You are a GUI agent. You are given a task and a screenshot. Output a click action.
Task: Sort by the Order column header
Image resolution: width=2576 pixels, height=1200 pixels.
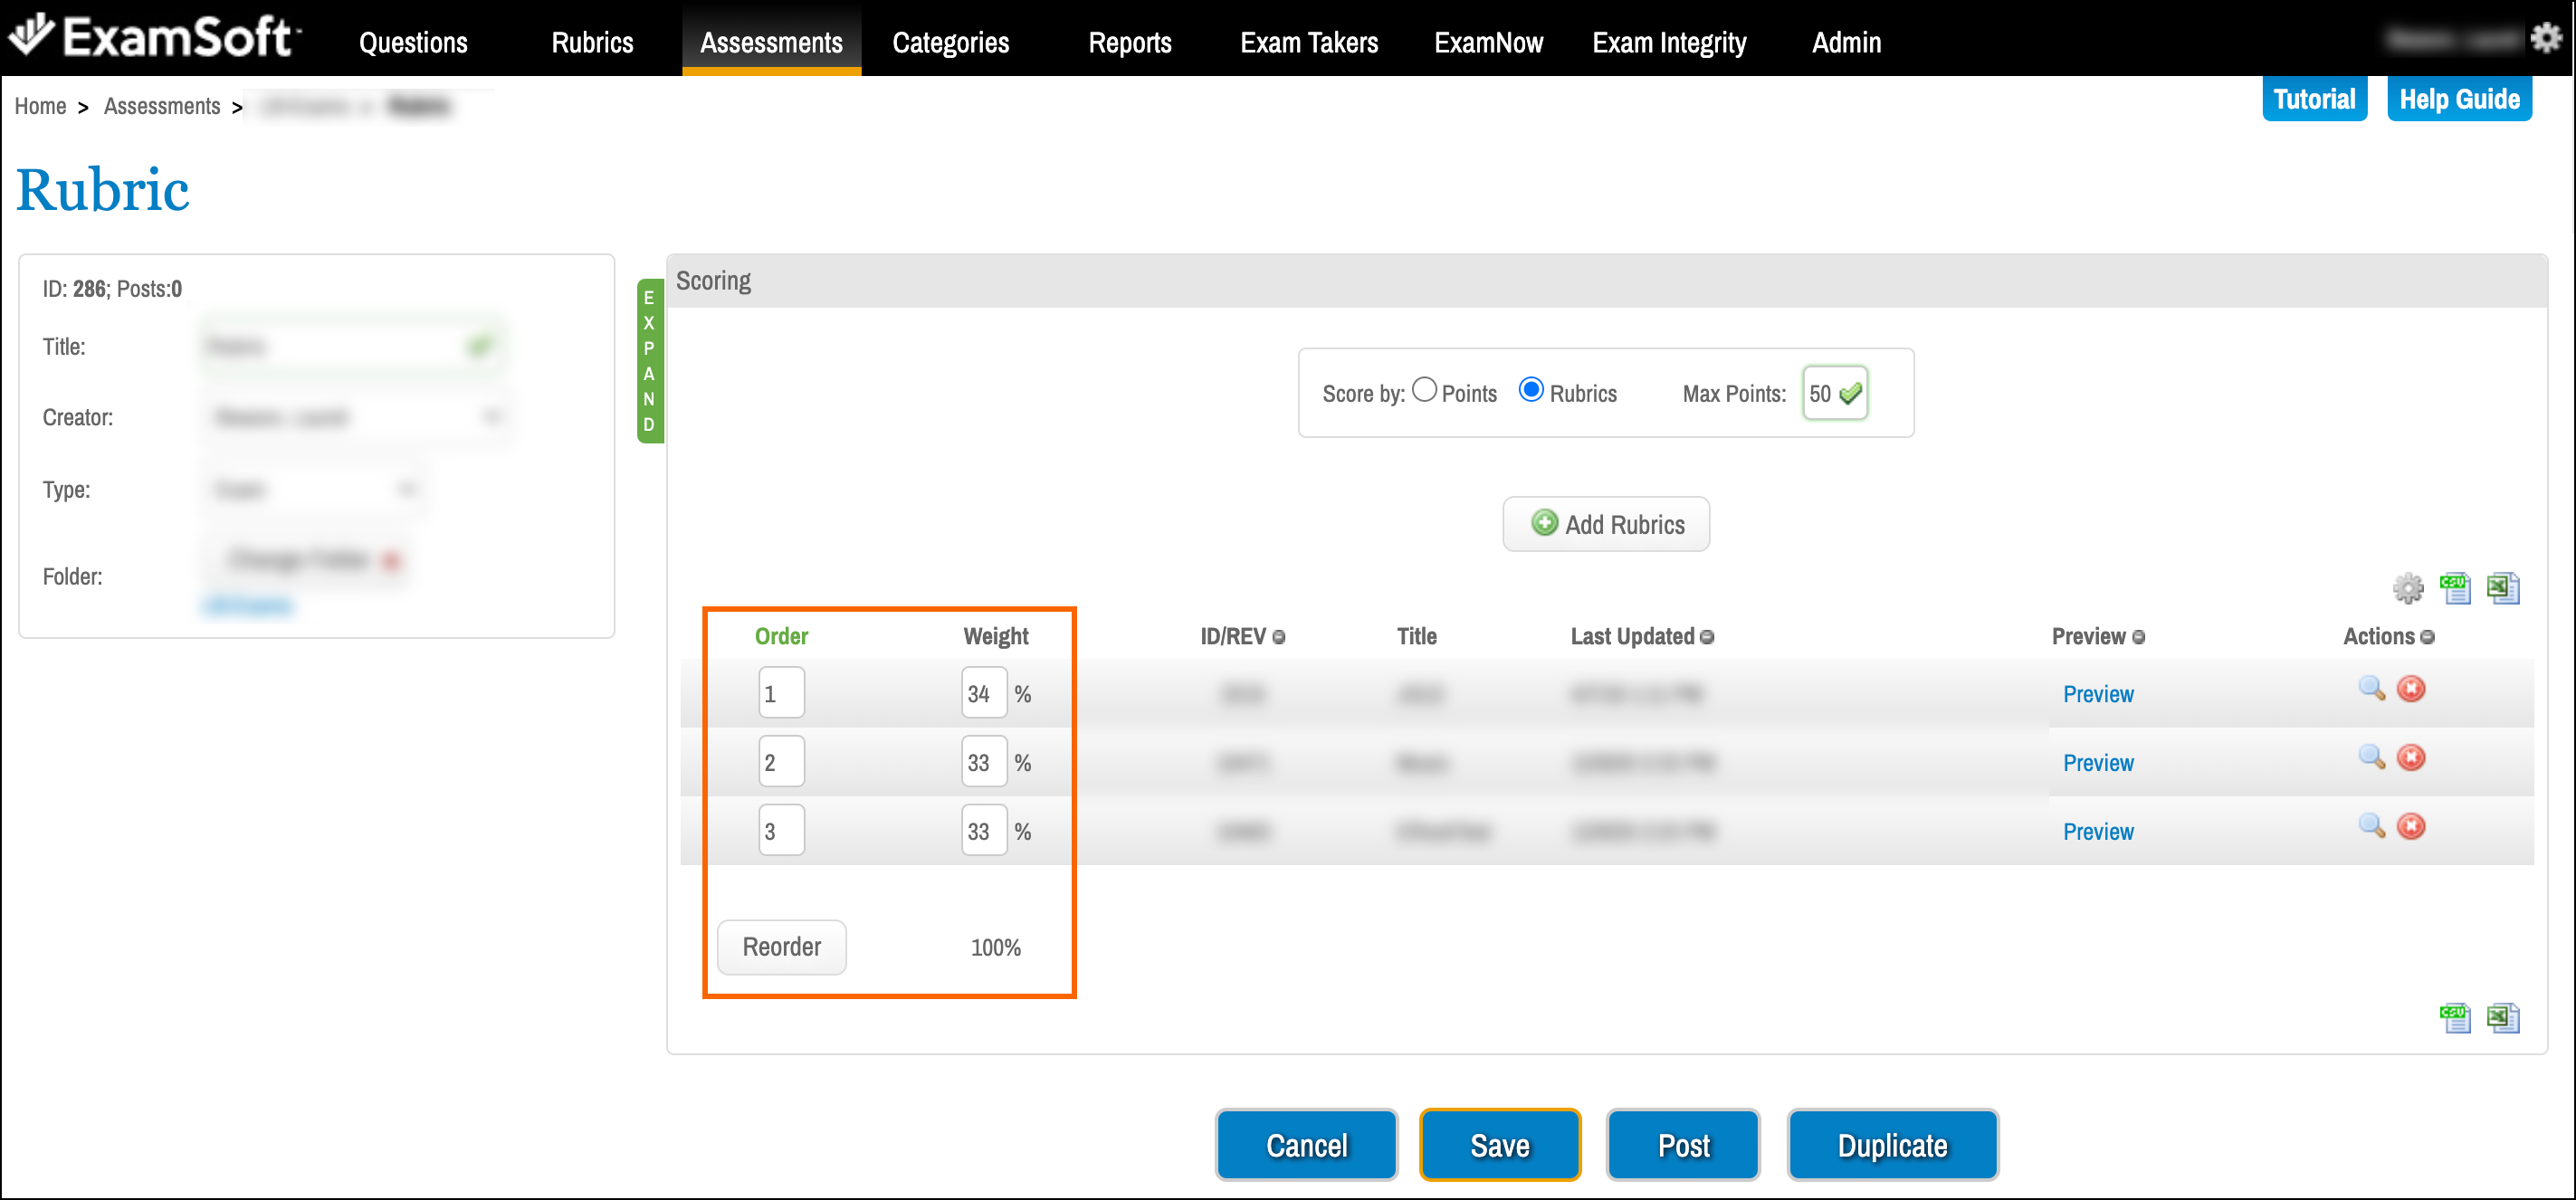click(x=781, y=636)
